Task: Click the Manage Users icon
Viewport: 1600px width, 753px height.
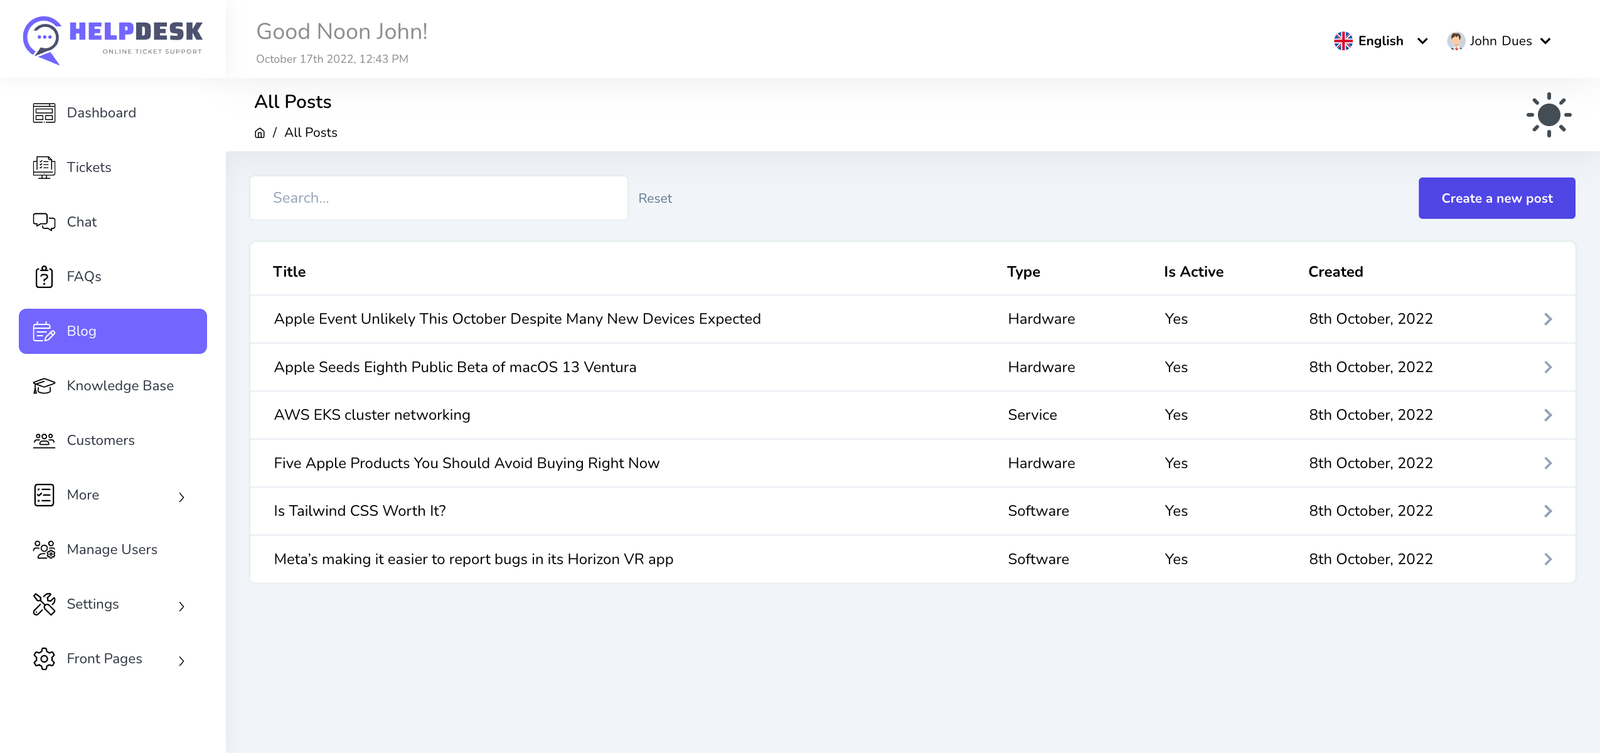Action: point(44,550)
